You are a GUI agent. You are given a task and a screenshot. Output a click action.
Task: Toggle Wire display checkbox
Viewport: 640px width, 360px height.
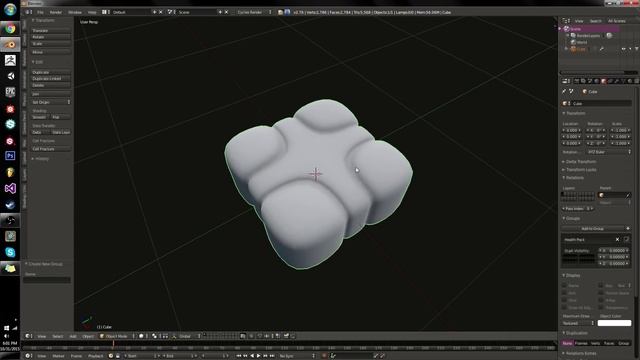click(564, 300)
